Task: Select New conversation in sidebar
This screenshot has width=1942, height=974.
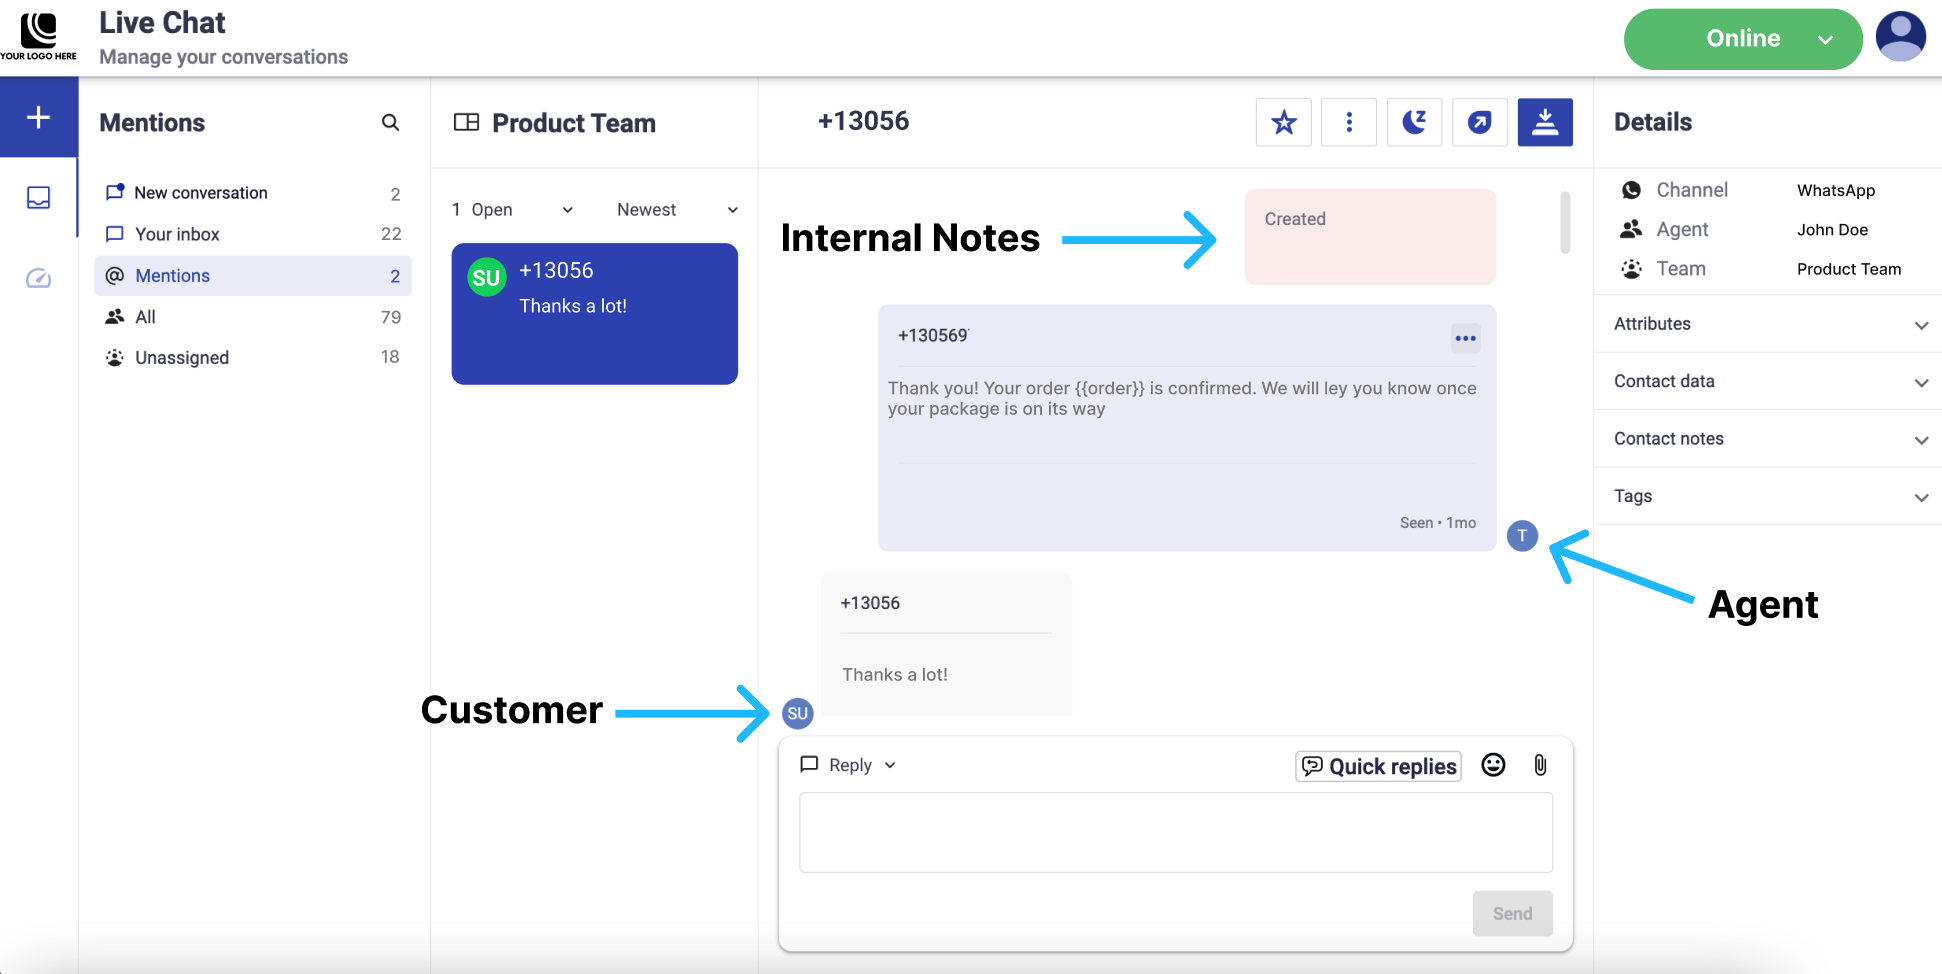Action: tap(253, 193)
